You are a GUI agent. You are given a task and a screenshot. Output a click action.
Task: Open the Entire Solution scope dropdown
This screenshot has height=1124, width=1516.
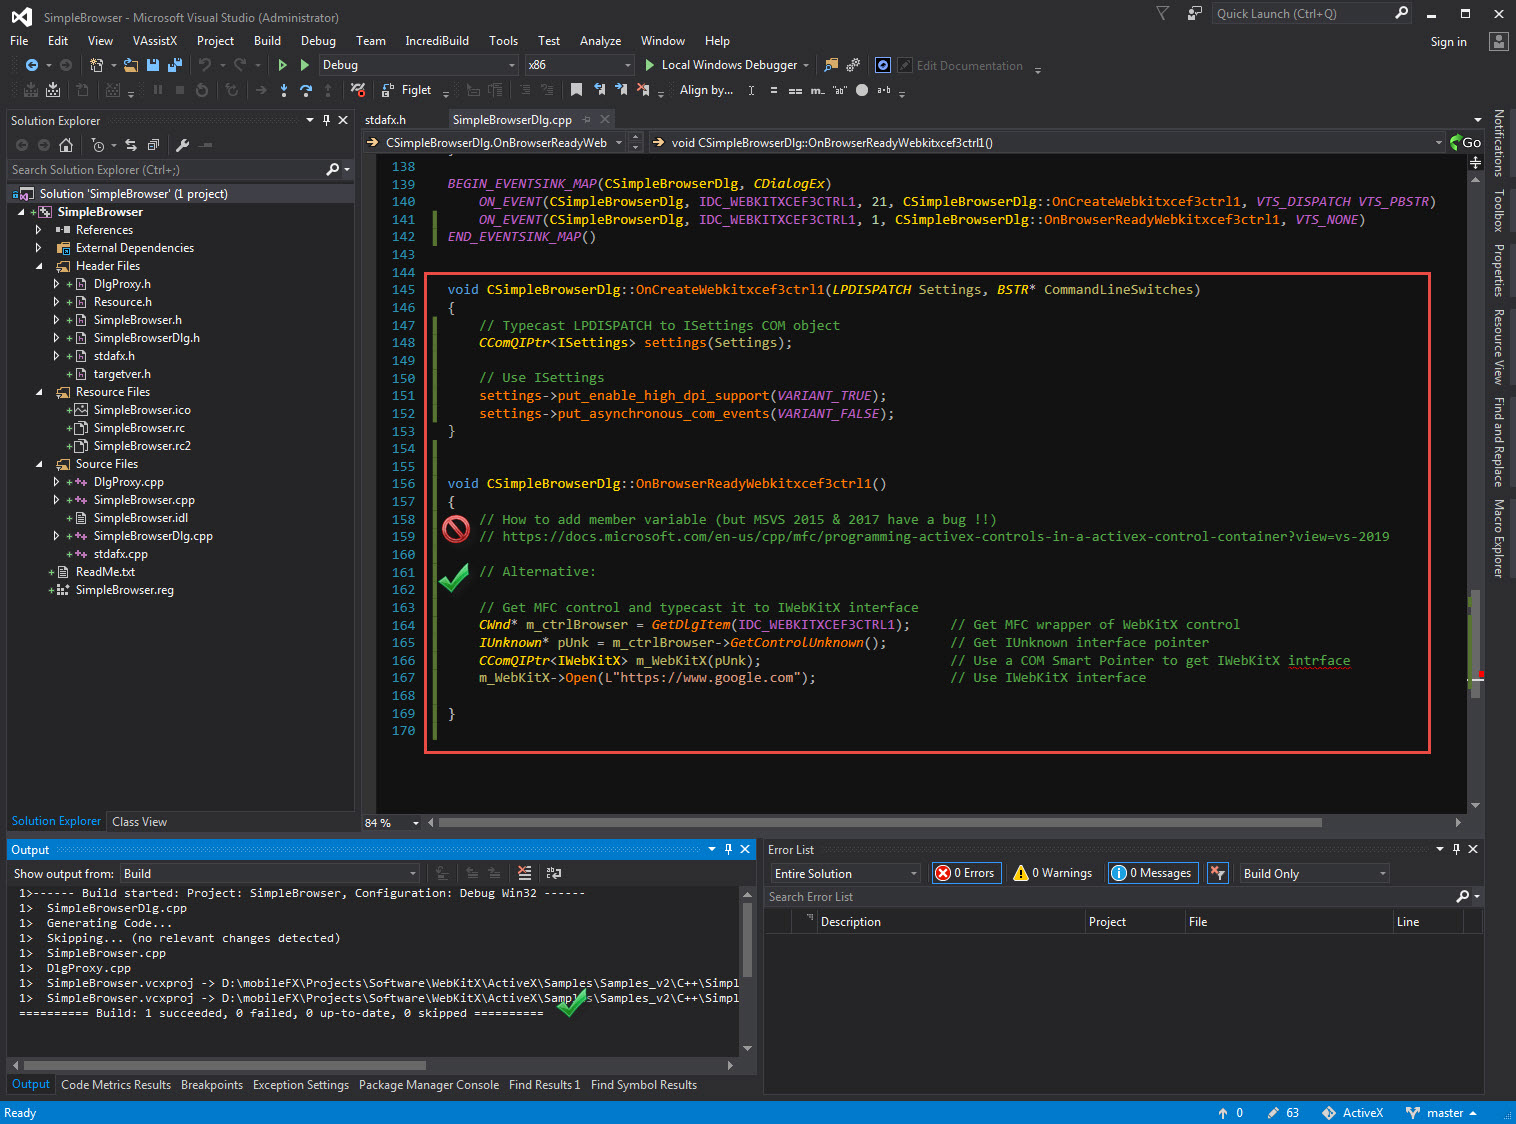845,873
